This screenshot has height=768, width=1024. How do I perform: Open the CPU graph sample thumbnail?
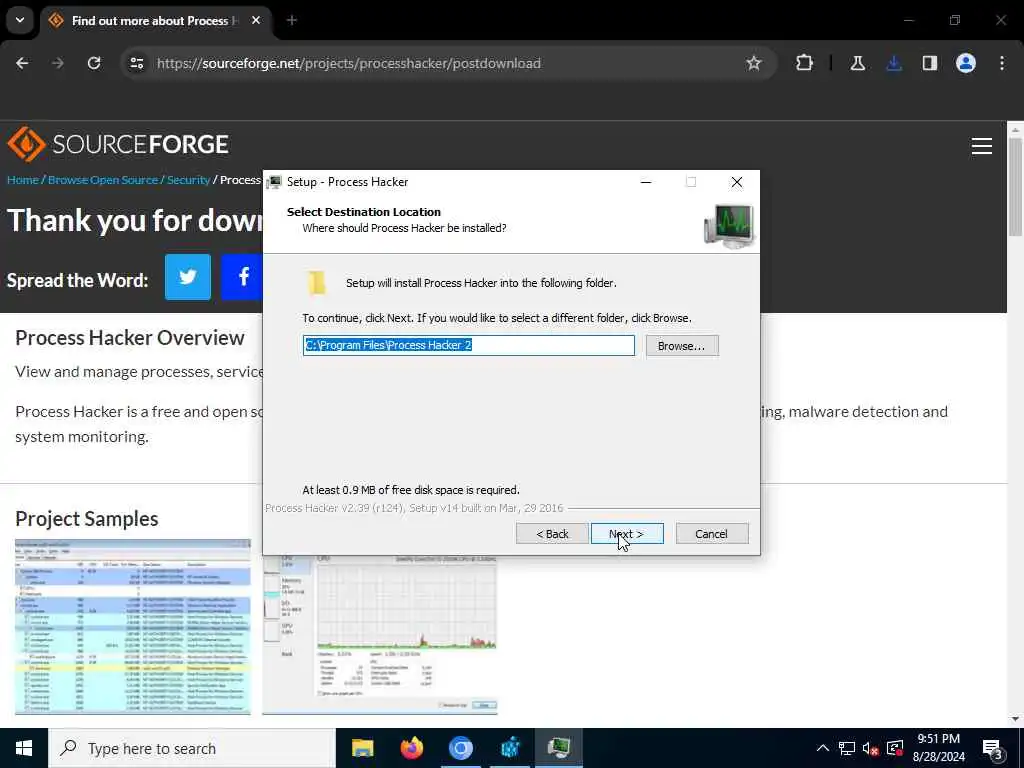[380, 634]
